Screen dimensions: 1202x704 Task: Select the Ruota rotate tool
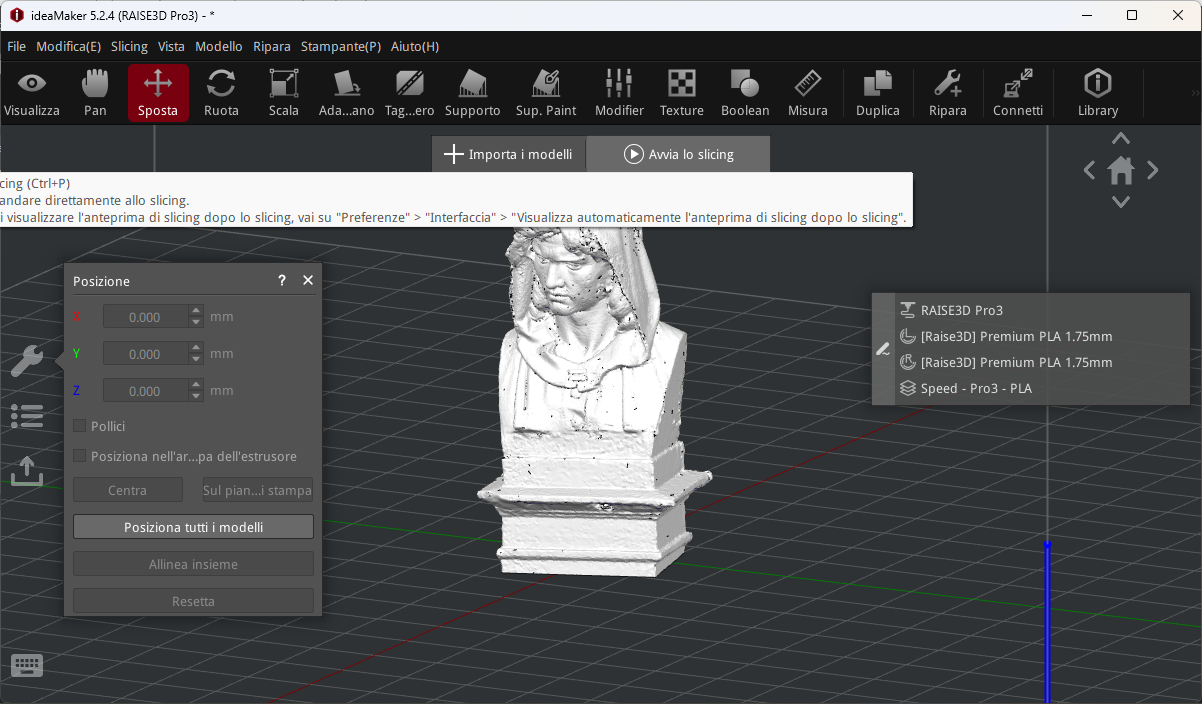[x=221, y=93]
